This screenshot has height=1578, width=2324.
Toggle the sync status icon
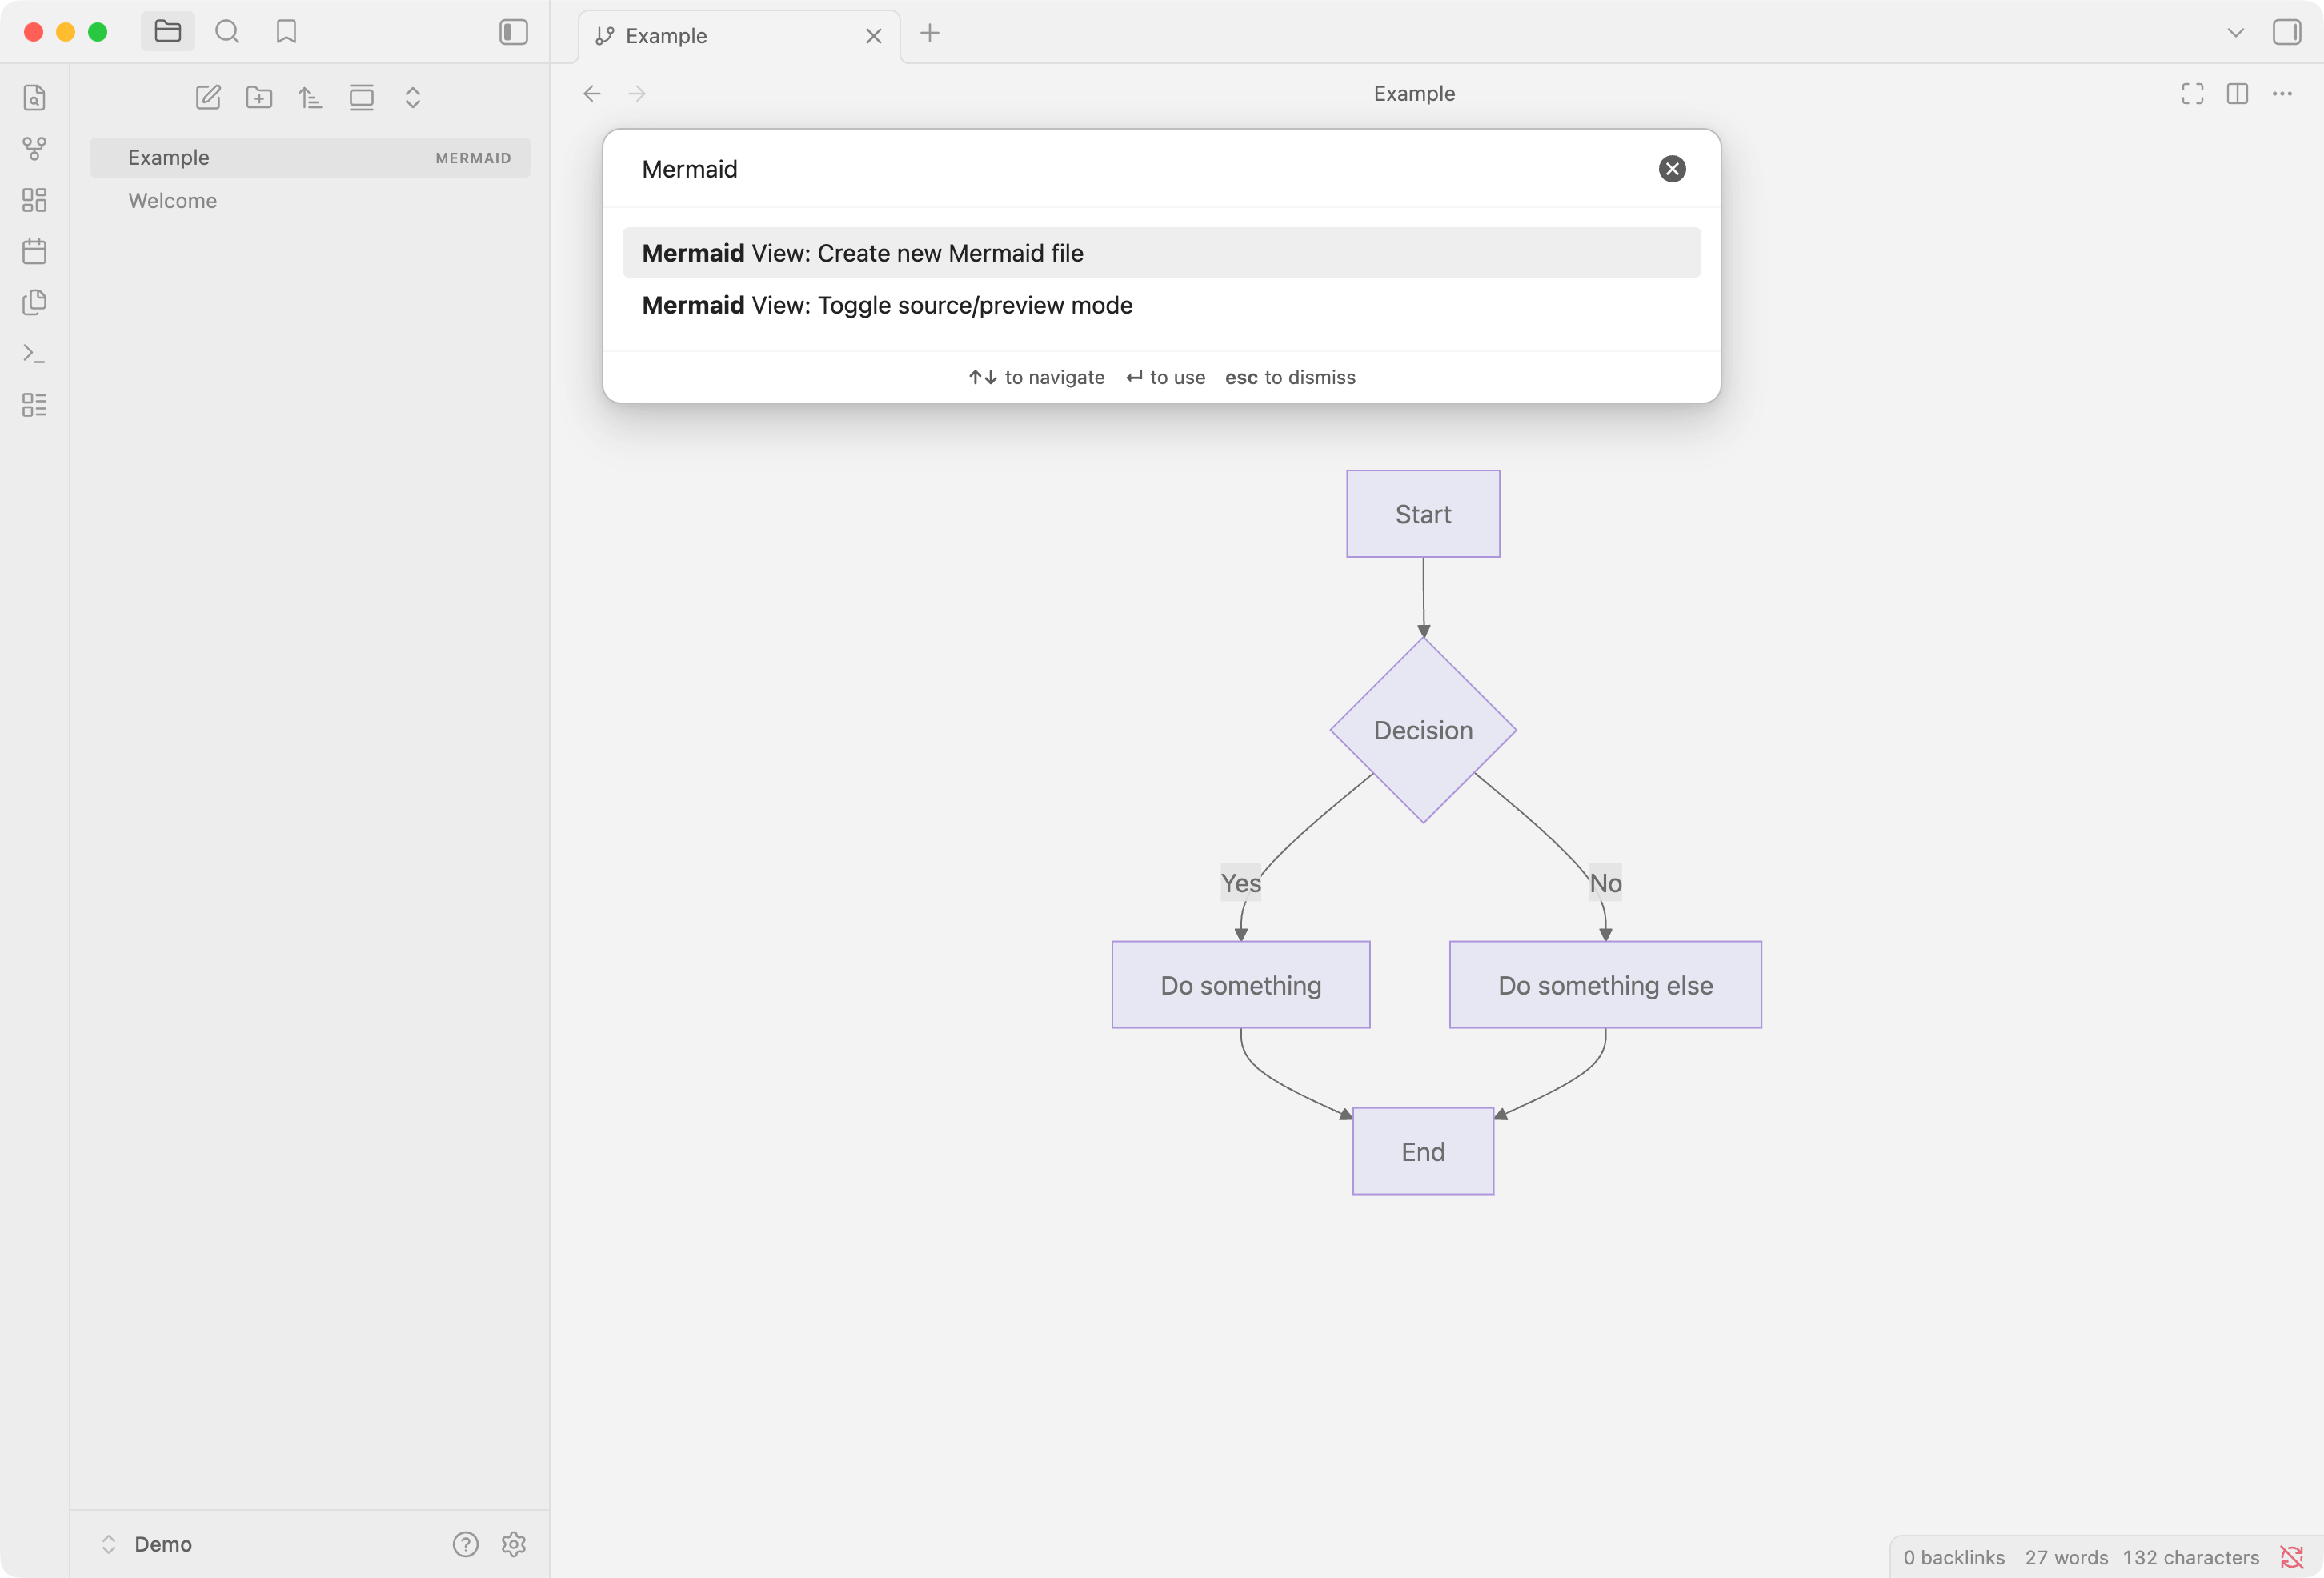coord(2291,1556)
